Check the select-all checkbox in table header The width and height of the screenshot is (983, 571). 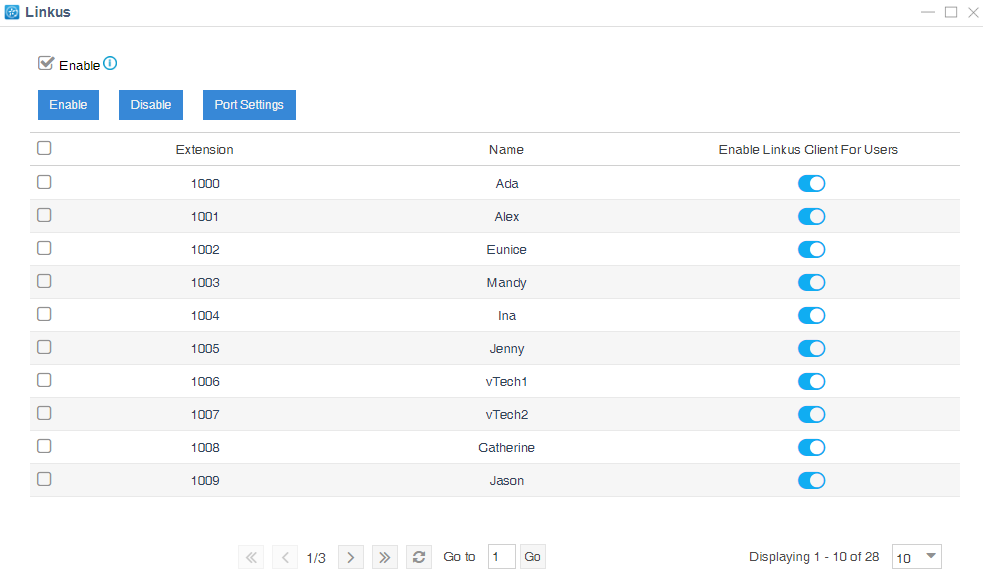pyautogui.click(x=44, y=148)
